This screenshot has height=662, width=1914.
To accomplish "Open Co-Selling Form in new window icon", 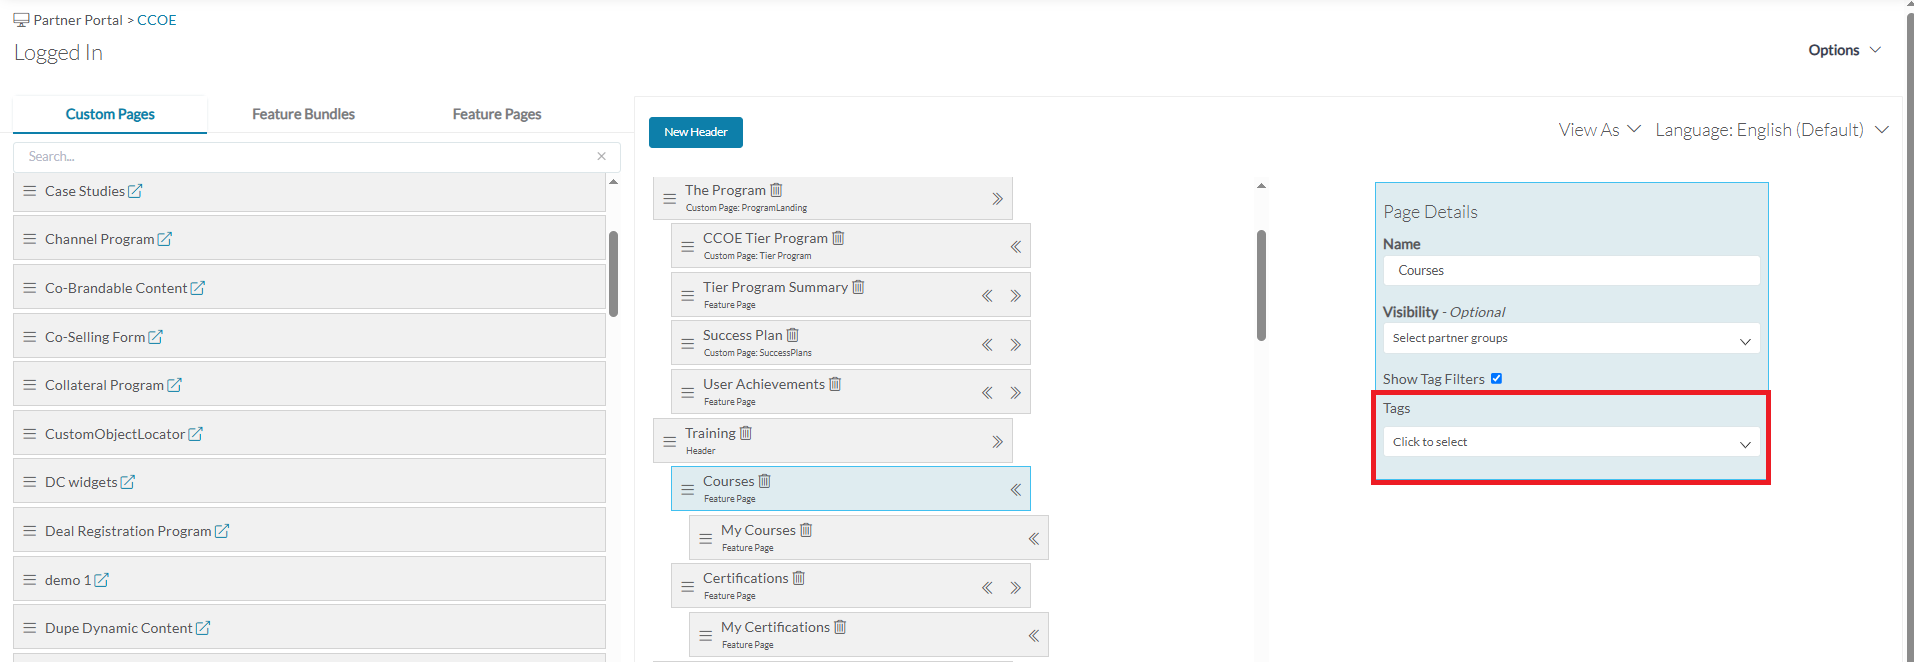I will (156, 337).
